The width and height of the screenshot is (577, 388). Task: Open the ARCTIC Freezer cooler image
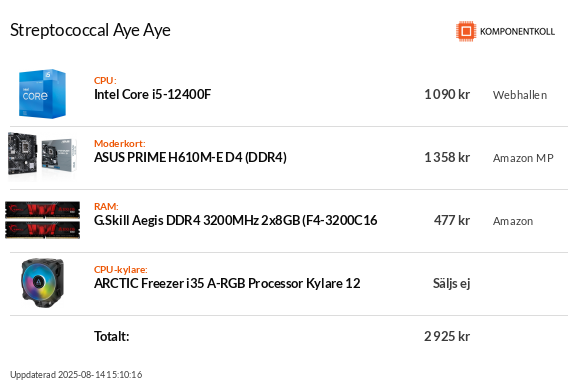42,283
